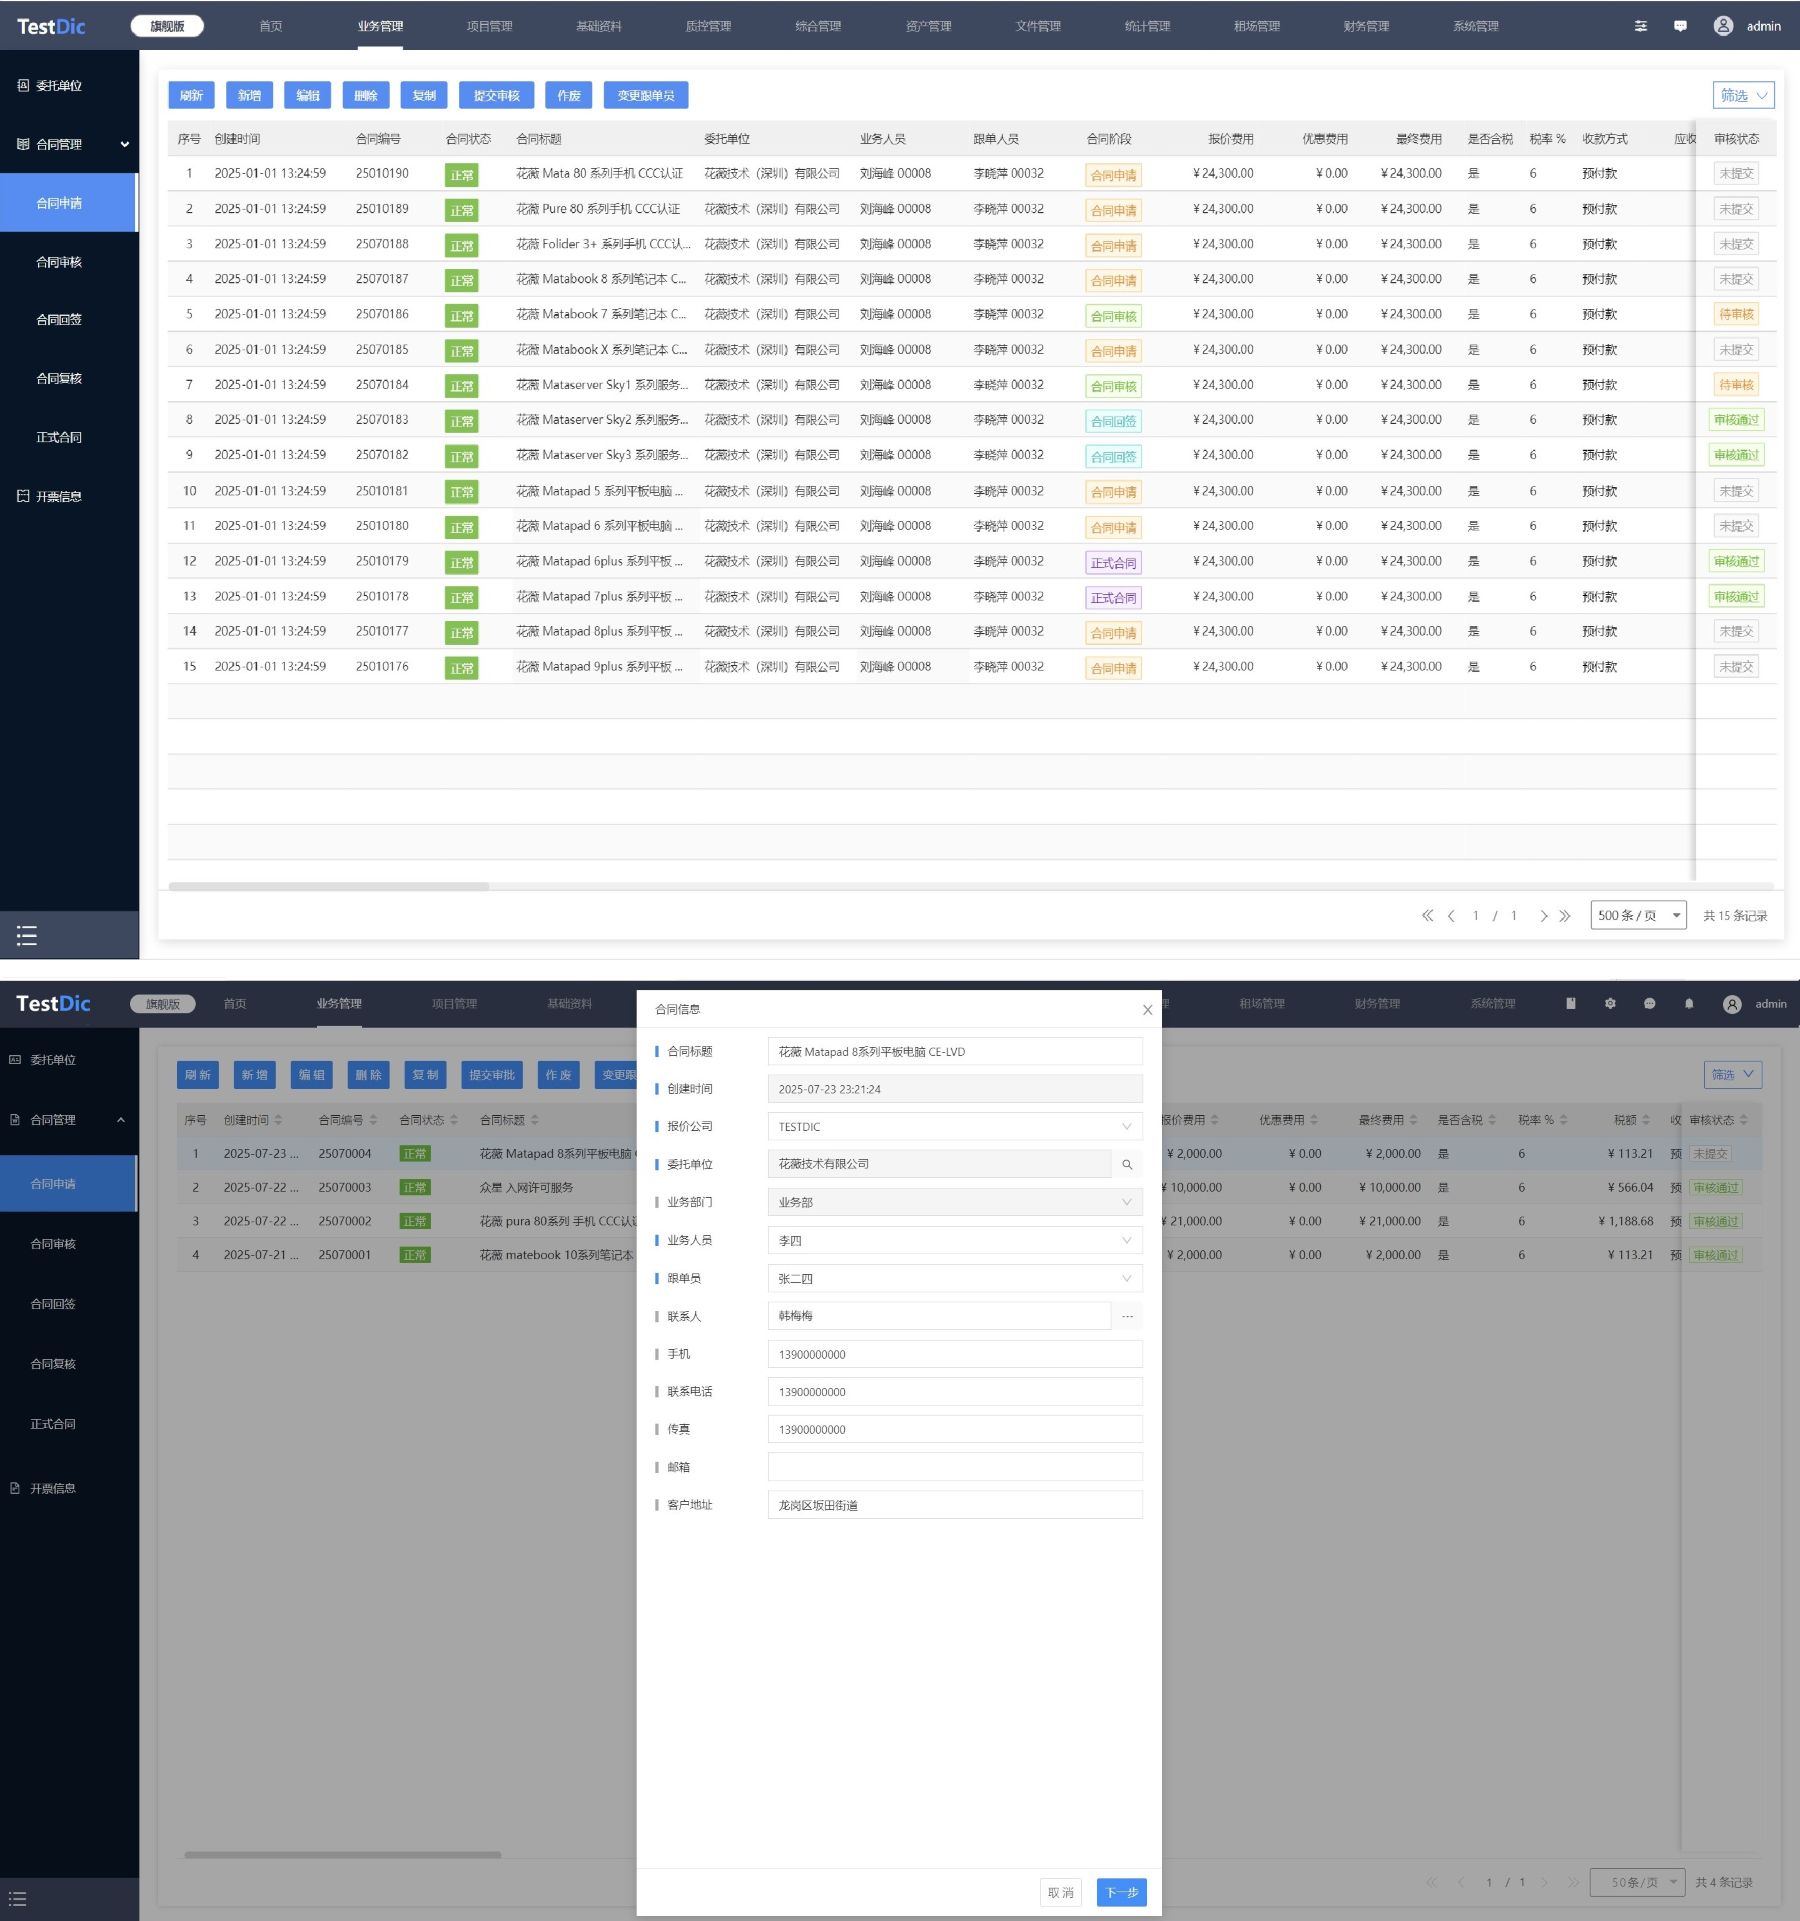Expand the 业务人员 dropdown showing 李四

[954, 1240]
